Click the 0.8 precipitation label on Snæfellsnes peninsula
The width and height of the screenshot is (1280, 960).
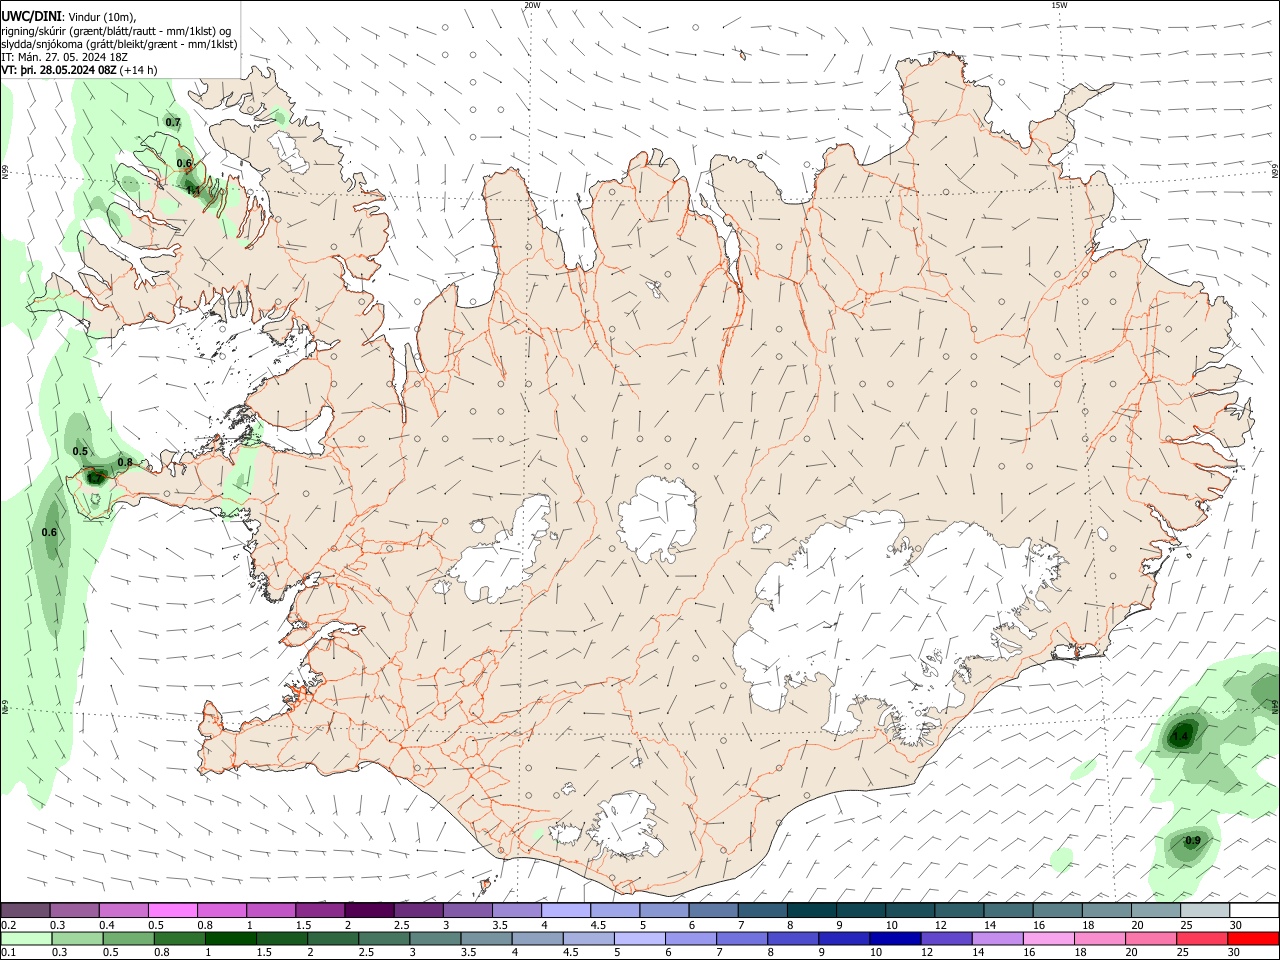tap(125, 463)
